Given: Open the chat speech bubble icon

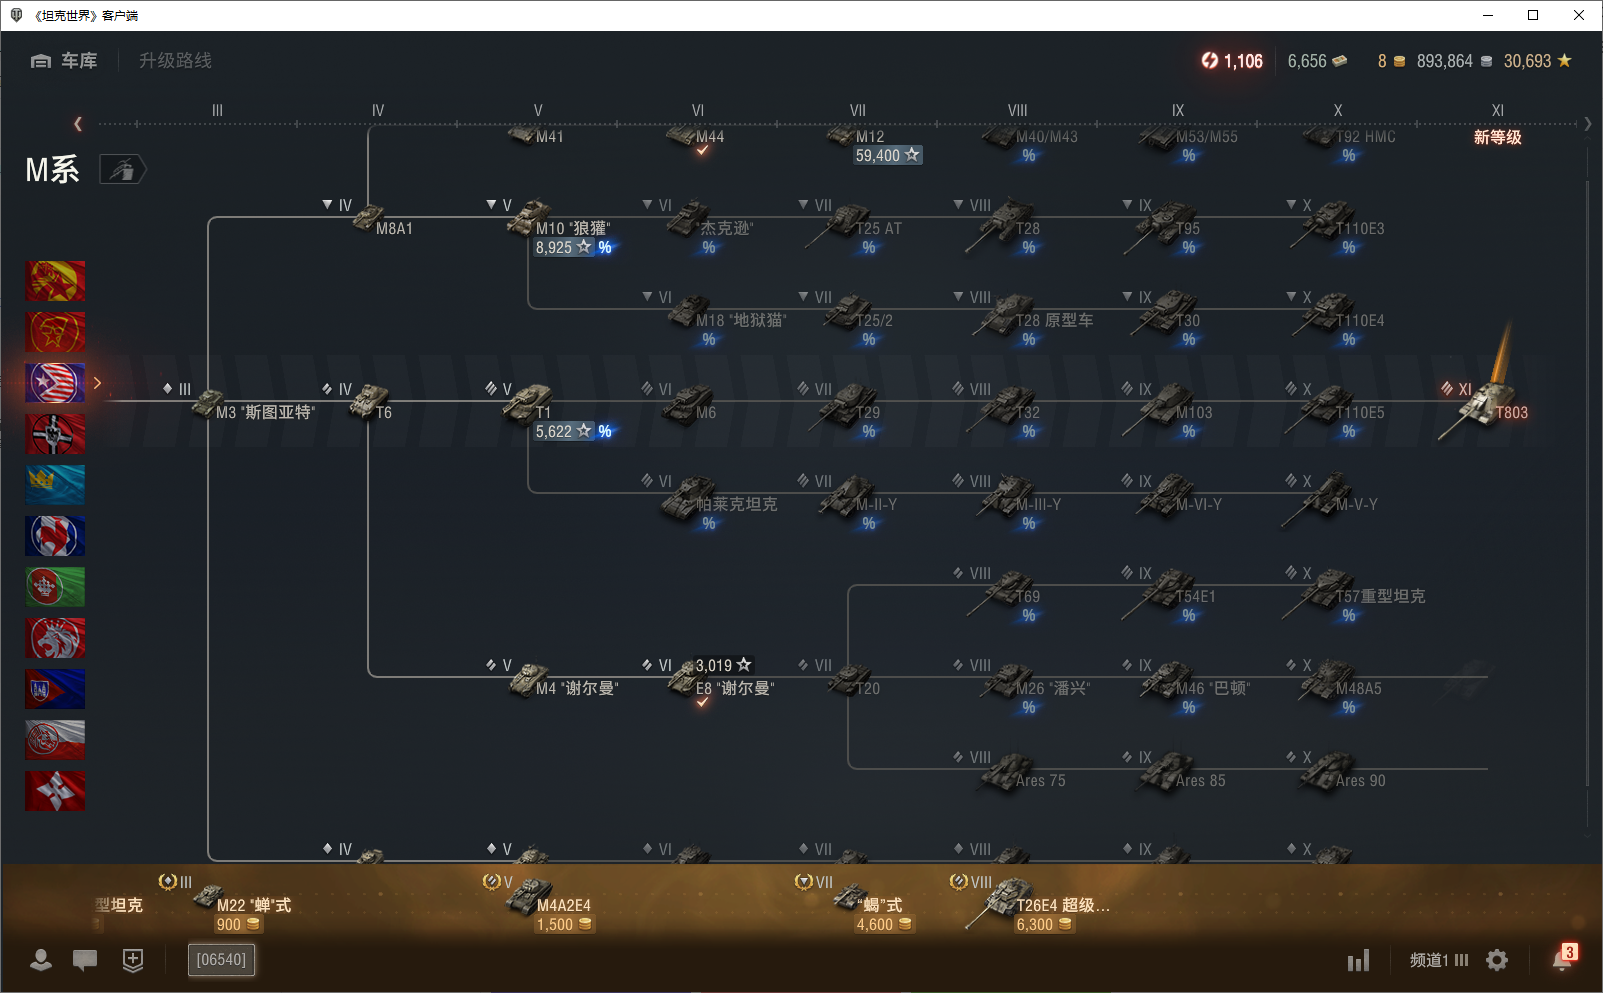Looking at the screenshot, I should click(x=85, y=960).
